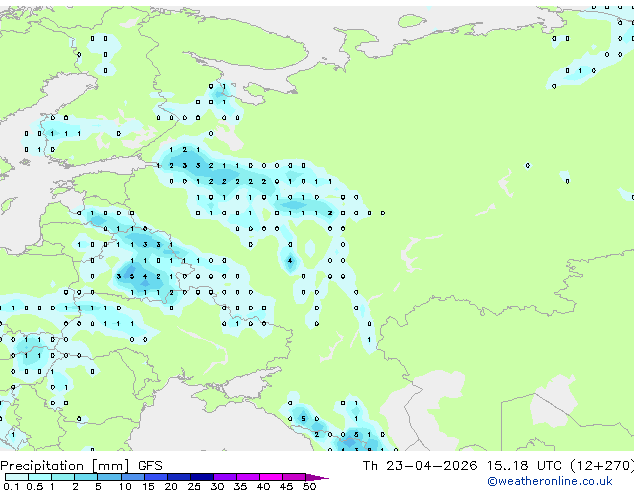Image resolution: width=634 pixels, height=490 pixels.
Task: Click the '40' legend scale label
Action: tap(263, 486)
